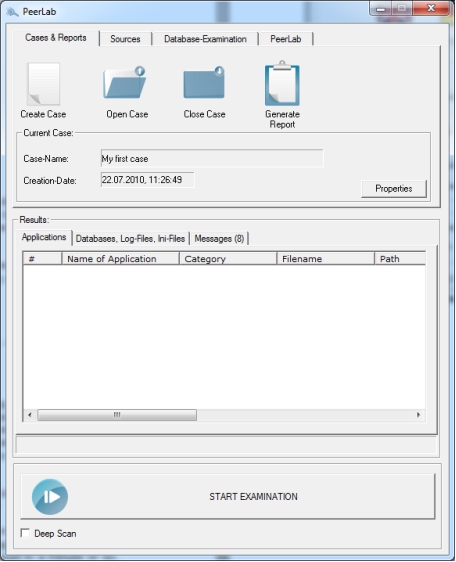Open a case with the Open Case folder icon

124,82
